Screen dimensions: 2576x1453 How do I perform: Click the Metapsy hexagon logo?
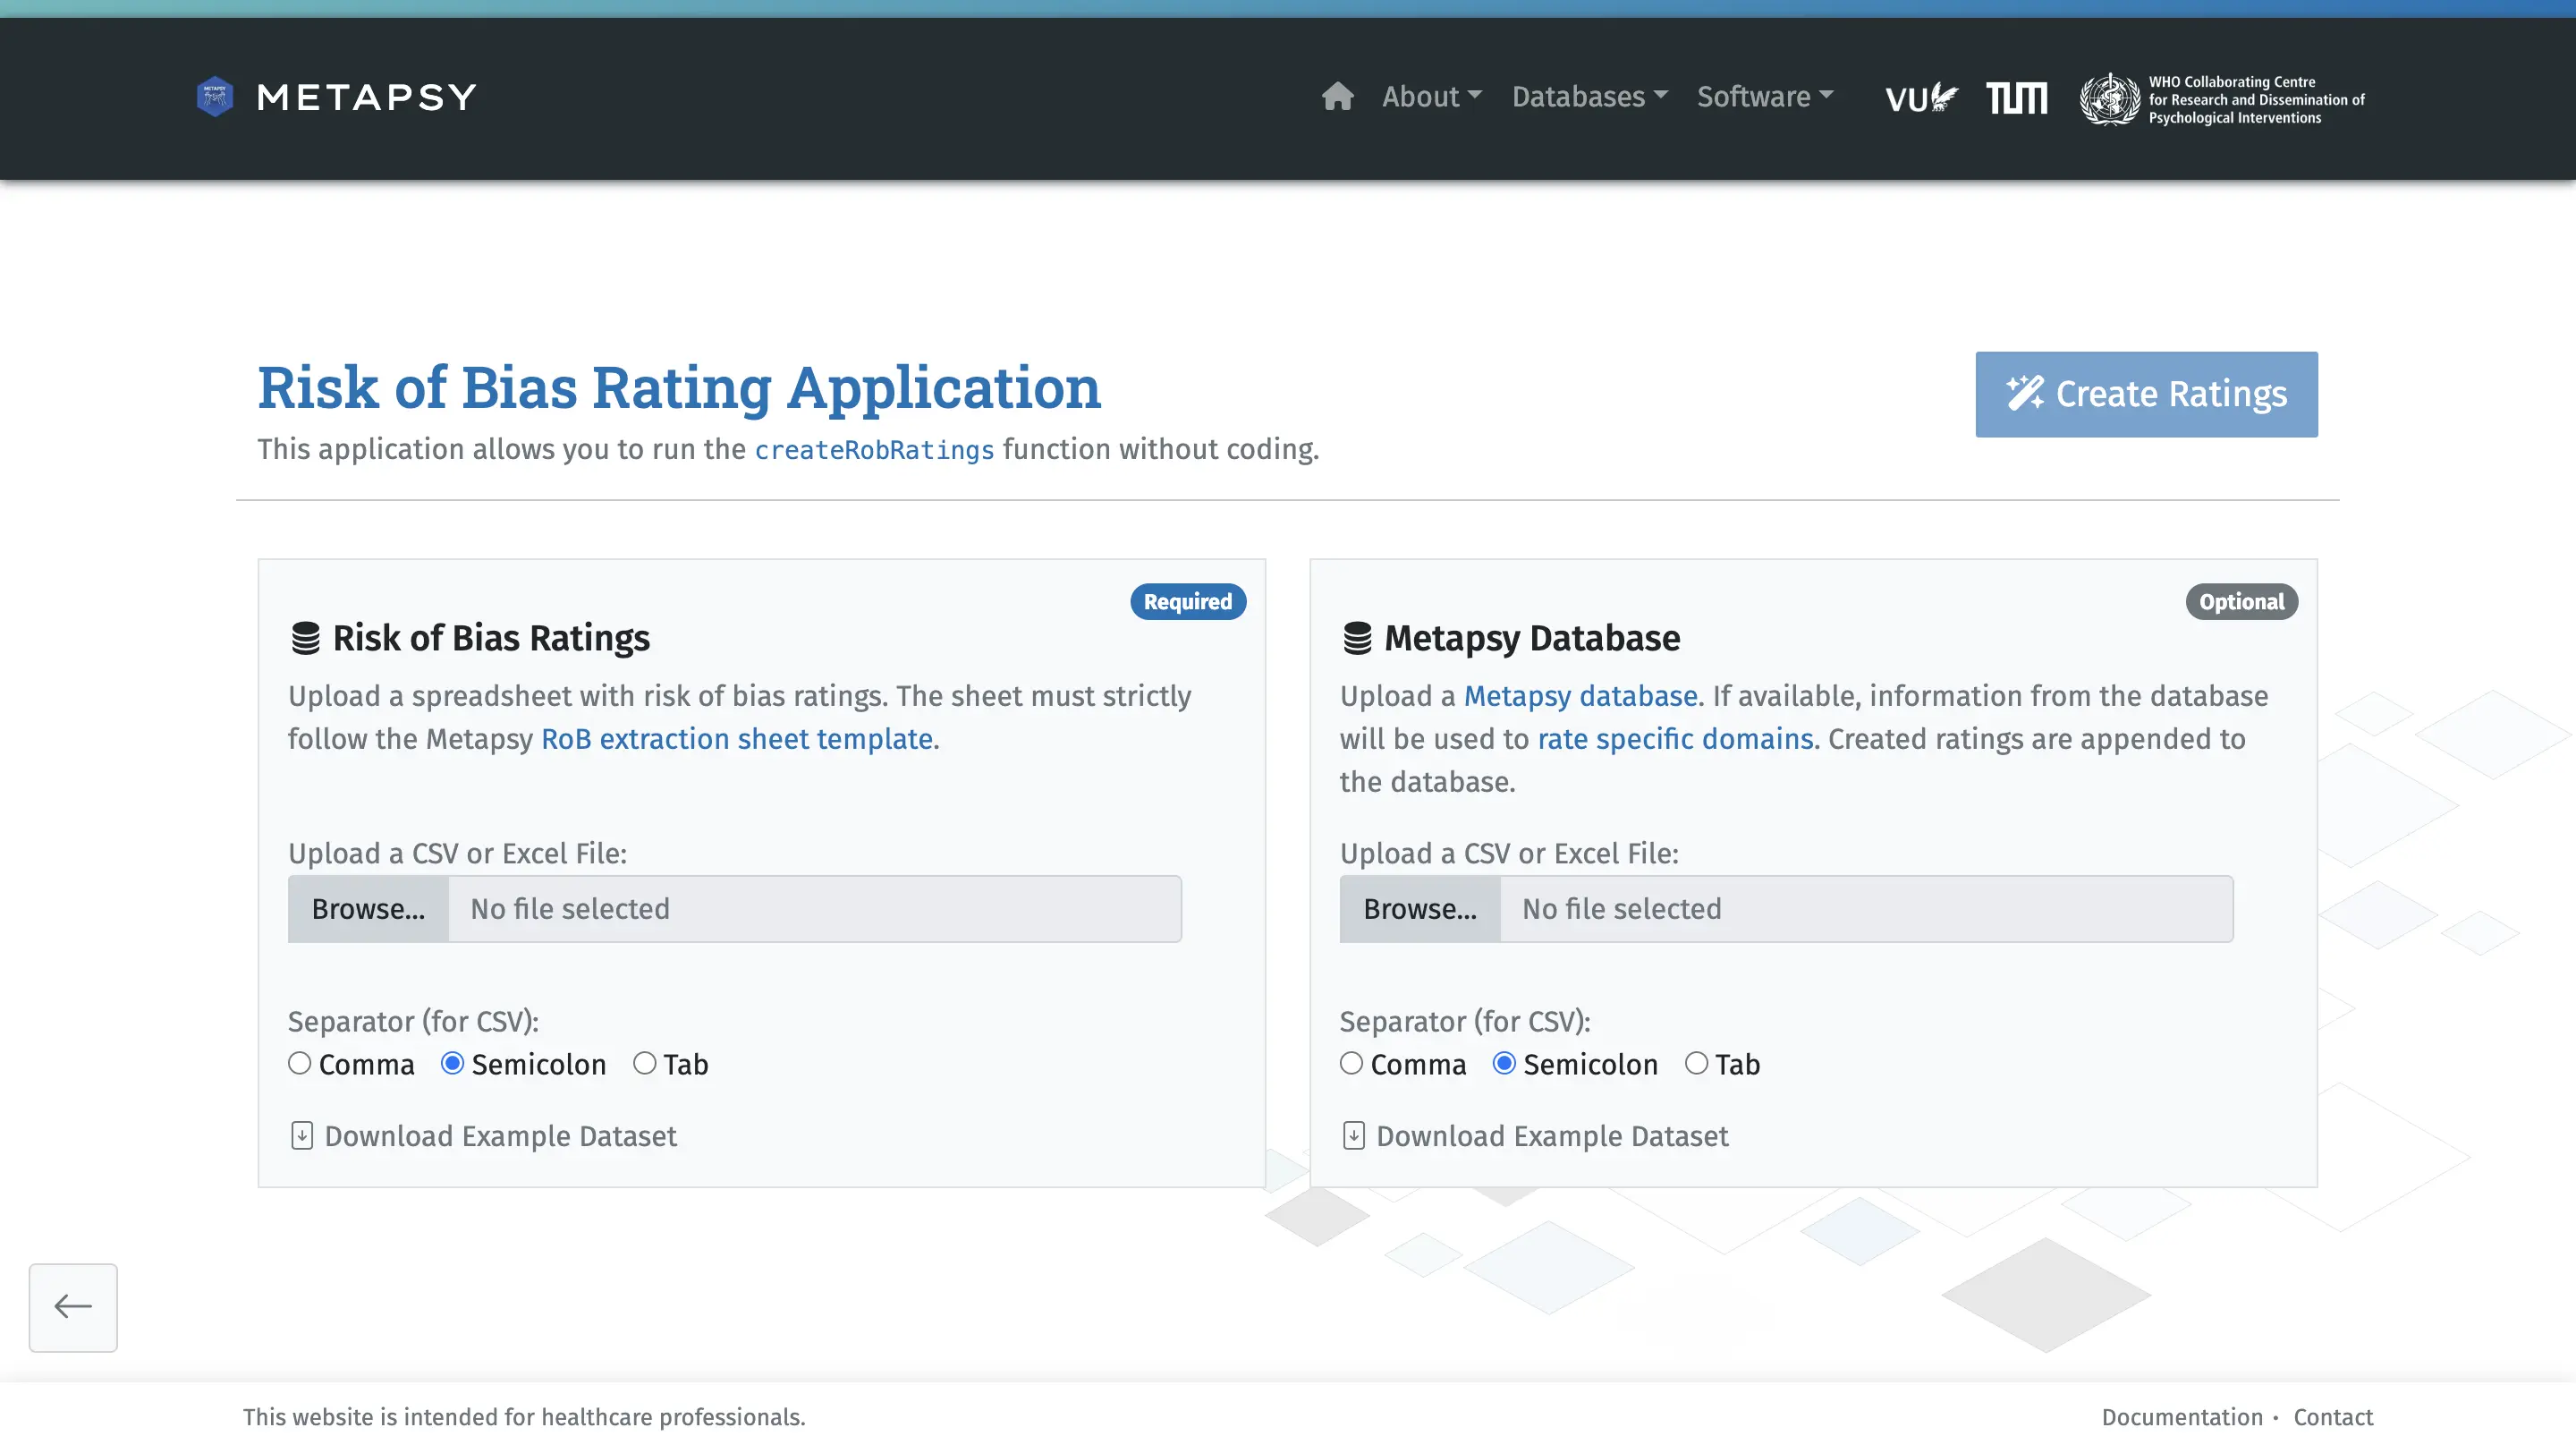(214, 97)
